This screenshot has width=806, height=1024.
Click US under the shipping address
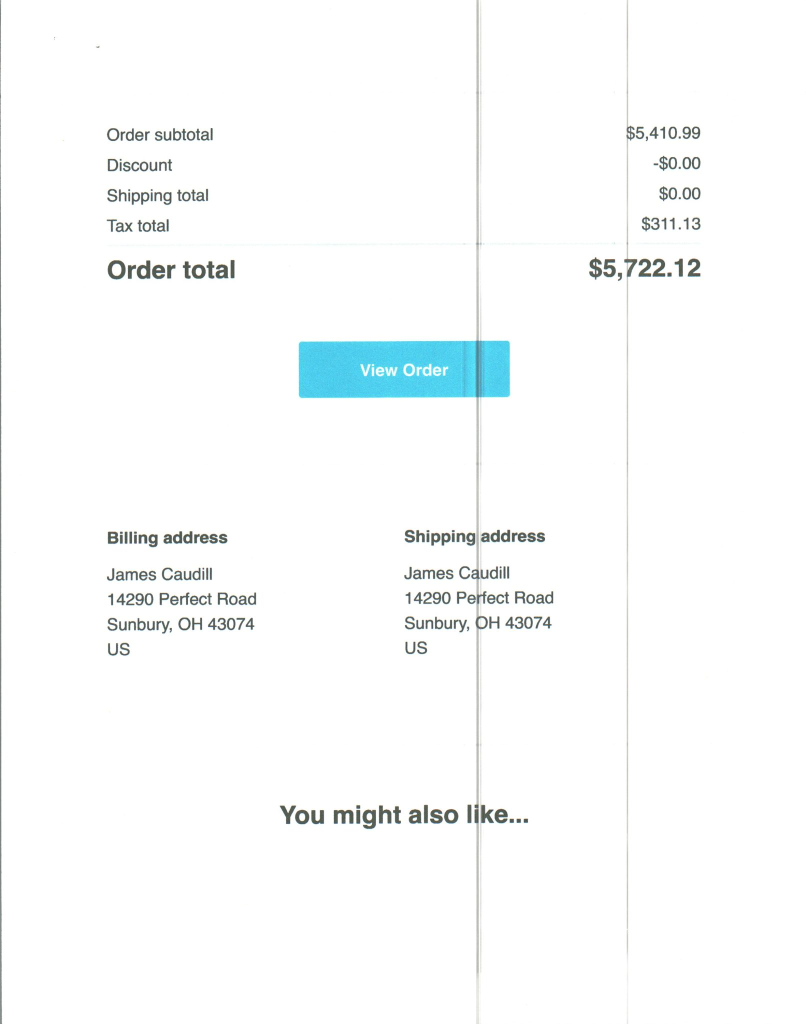coord(415,648)
